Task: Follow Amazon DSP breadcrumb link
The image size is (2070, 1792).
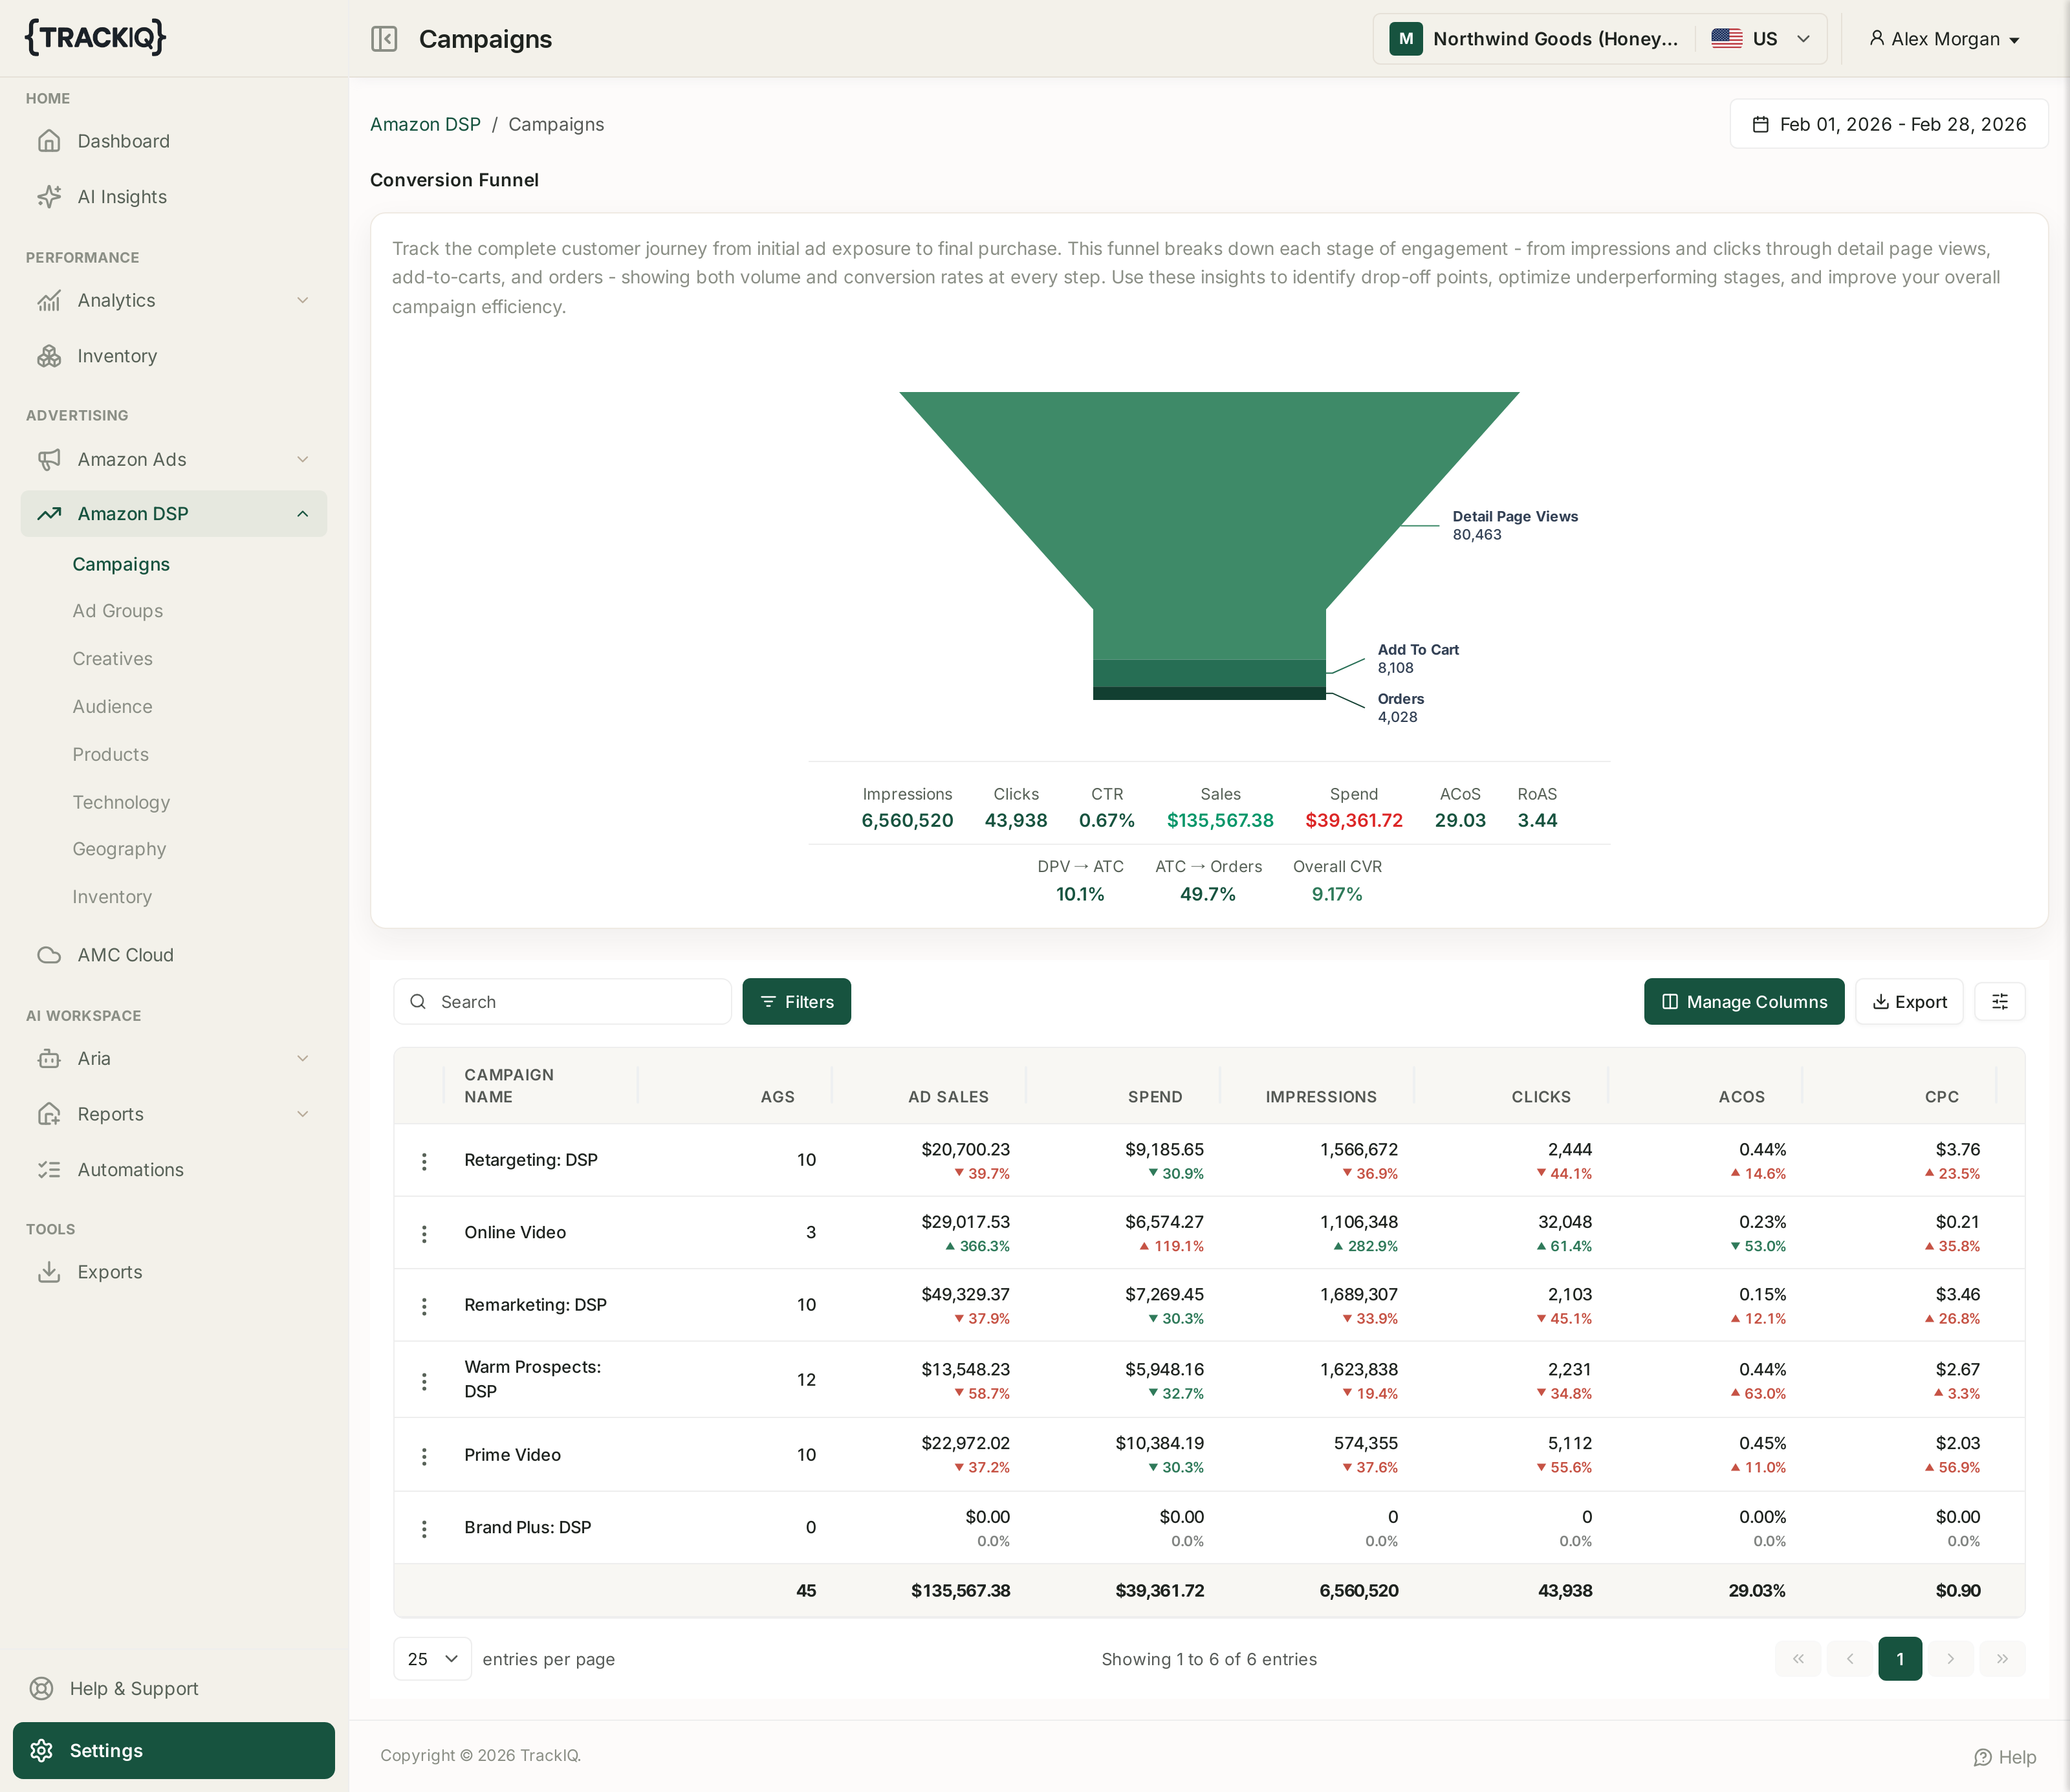Action: coord(425,124)
